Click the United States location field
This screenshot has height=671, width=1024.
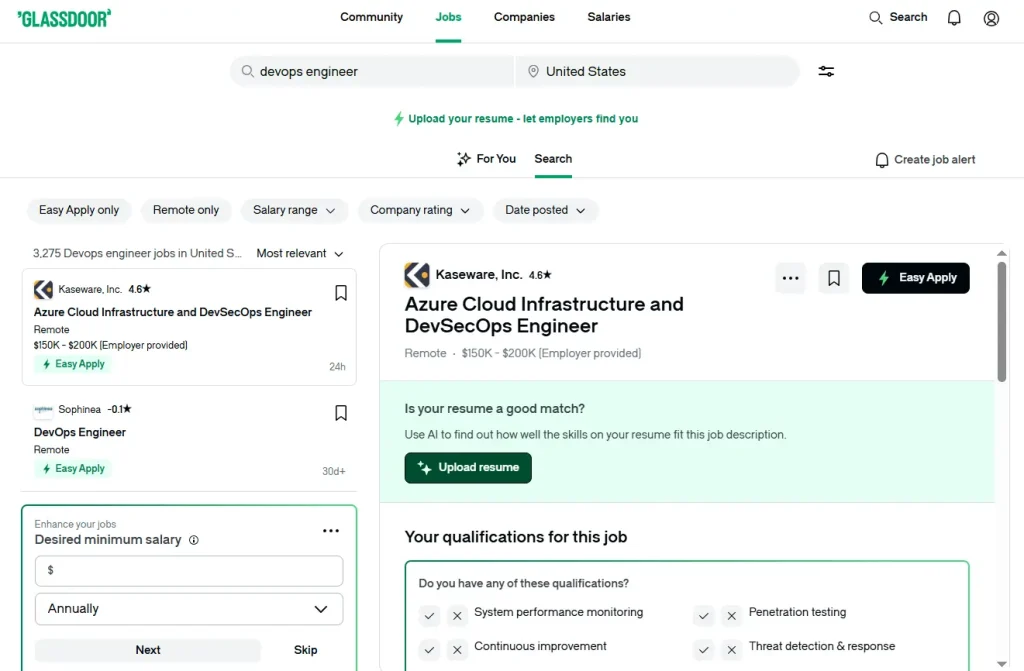coord(658,71)
